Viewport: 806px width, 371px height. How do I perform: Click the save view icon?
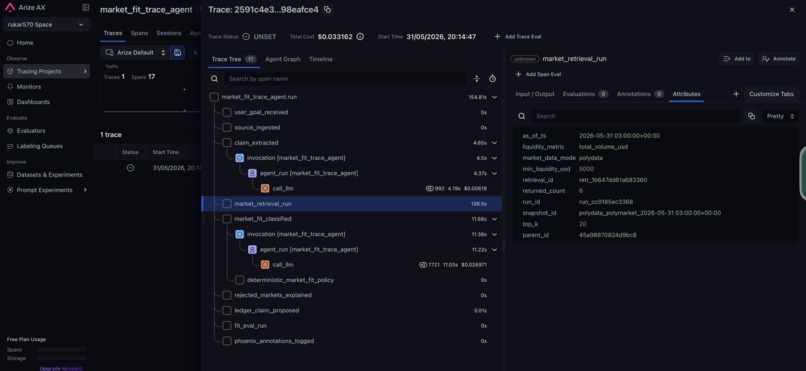tap(177, 52)
